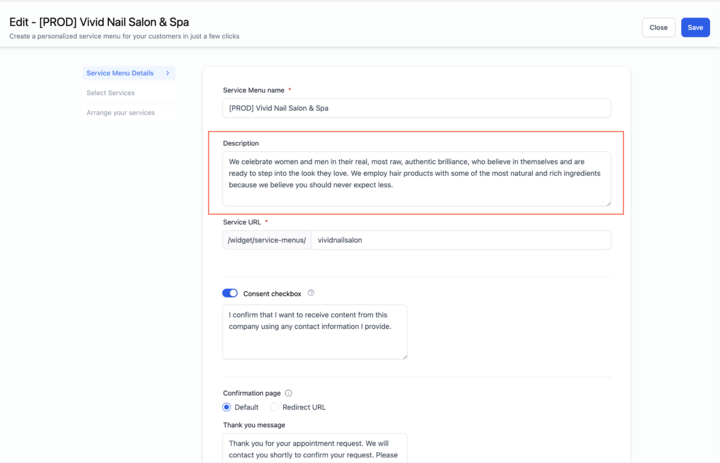The width and height of the screenshot is (720, 463).
Task: Click the Thank you message text area
Action: pyautogui.click(x=315, y=448)
